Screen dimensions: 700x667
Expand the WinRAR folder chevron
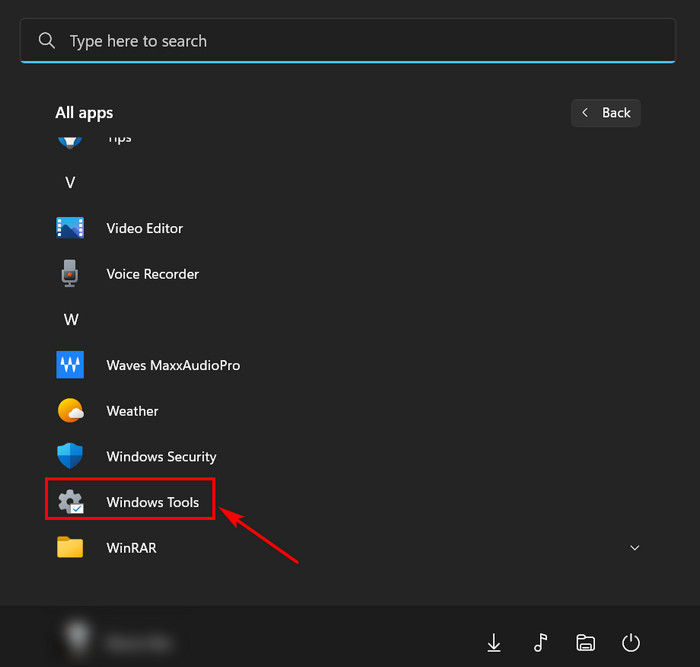pos(634,548)
